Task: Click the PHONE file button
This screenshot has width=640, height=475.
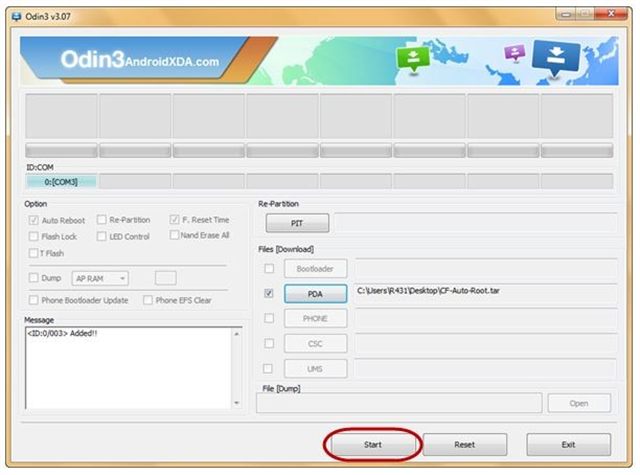Action: click(x=316, y=318)
